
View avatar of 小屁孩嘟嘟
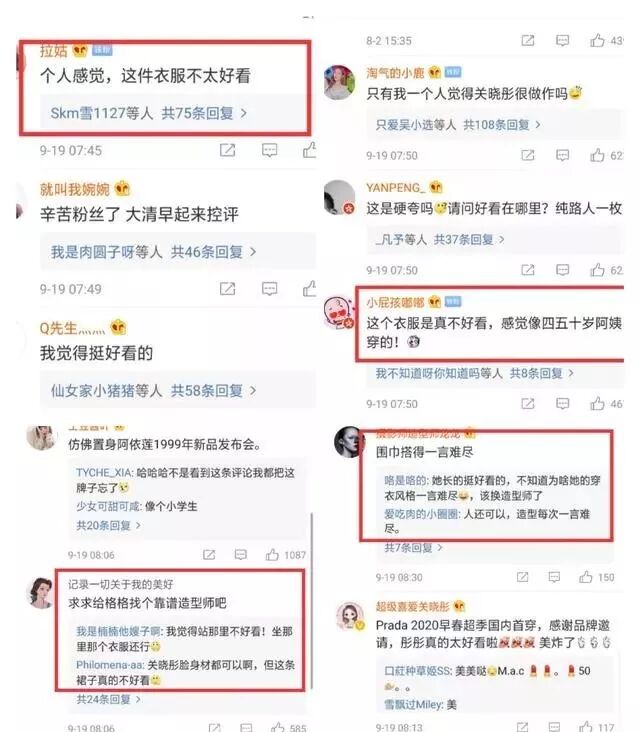339,311
